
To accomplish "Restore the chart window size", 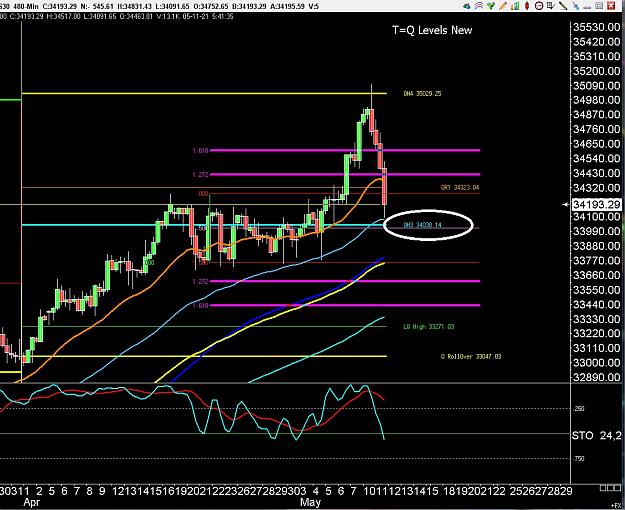I will coord(599,6).
